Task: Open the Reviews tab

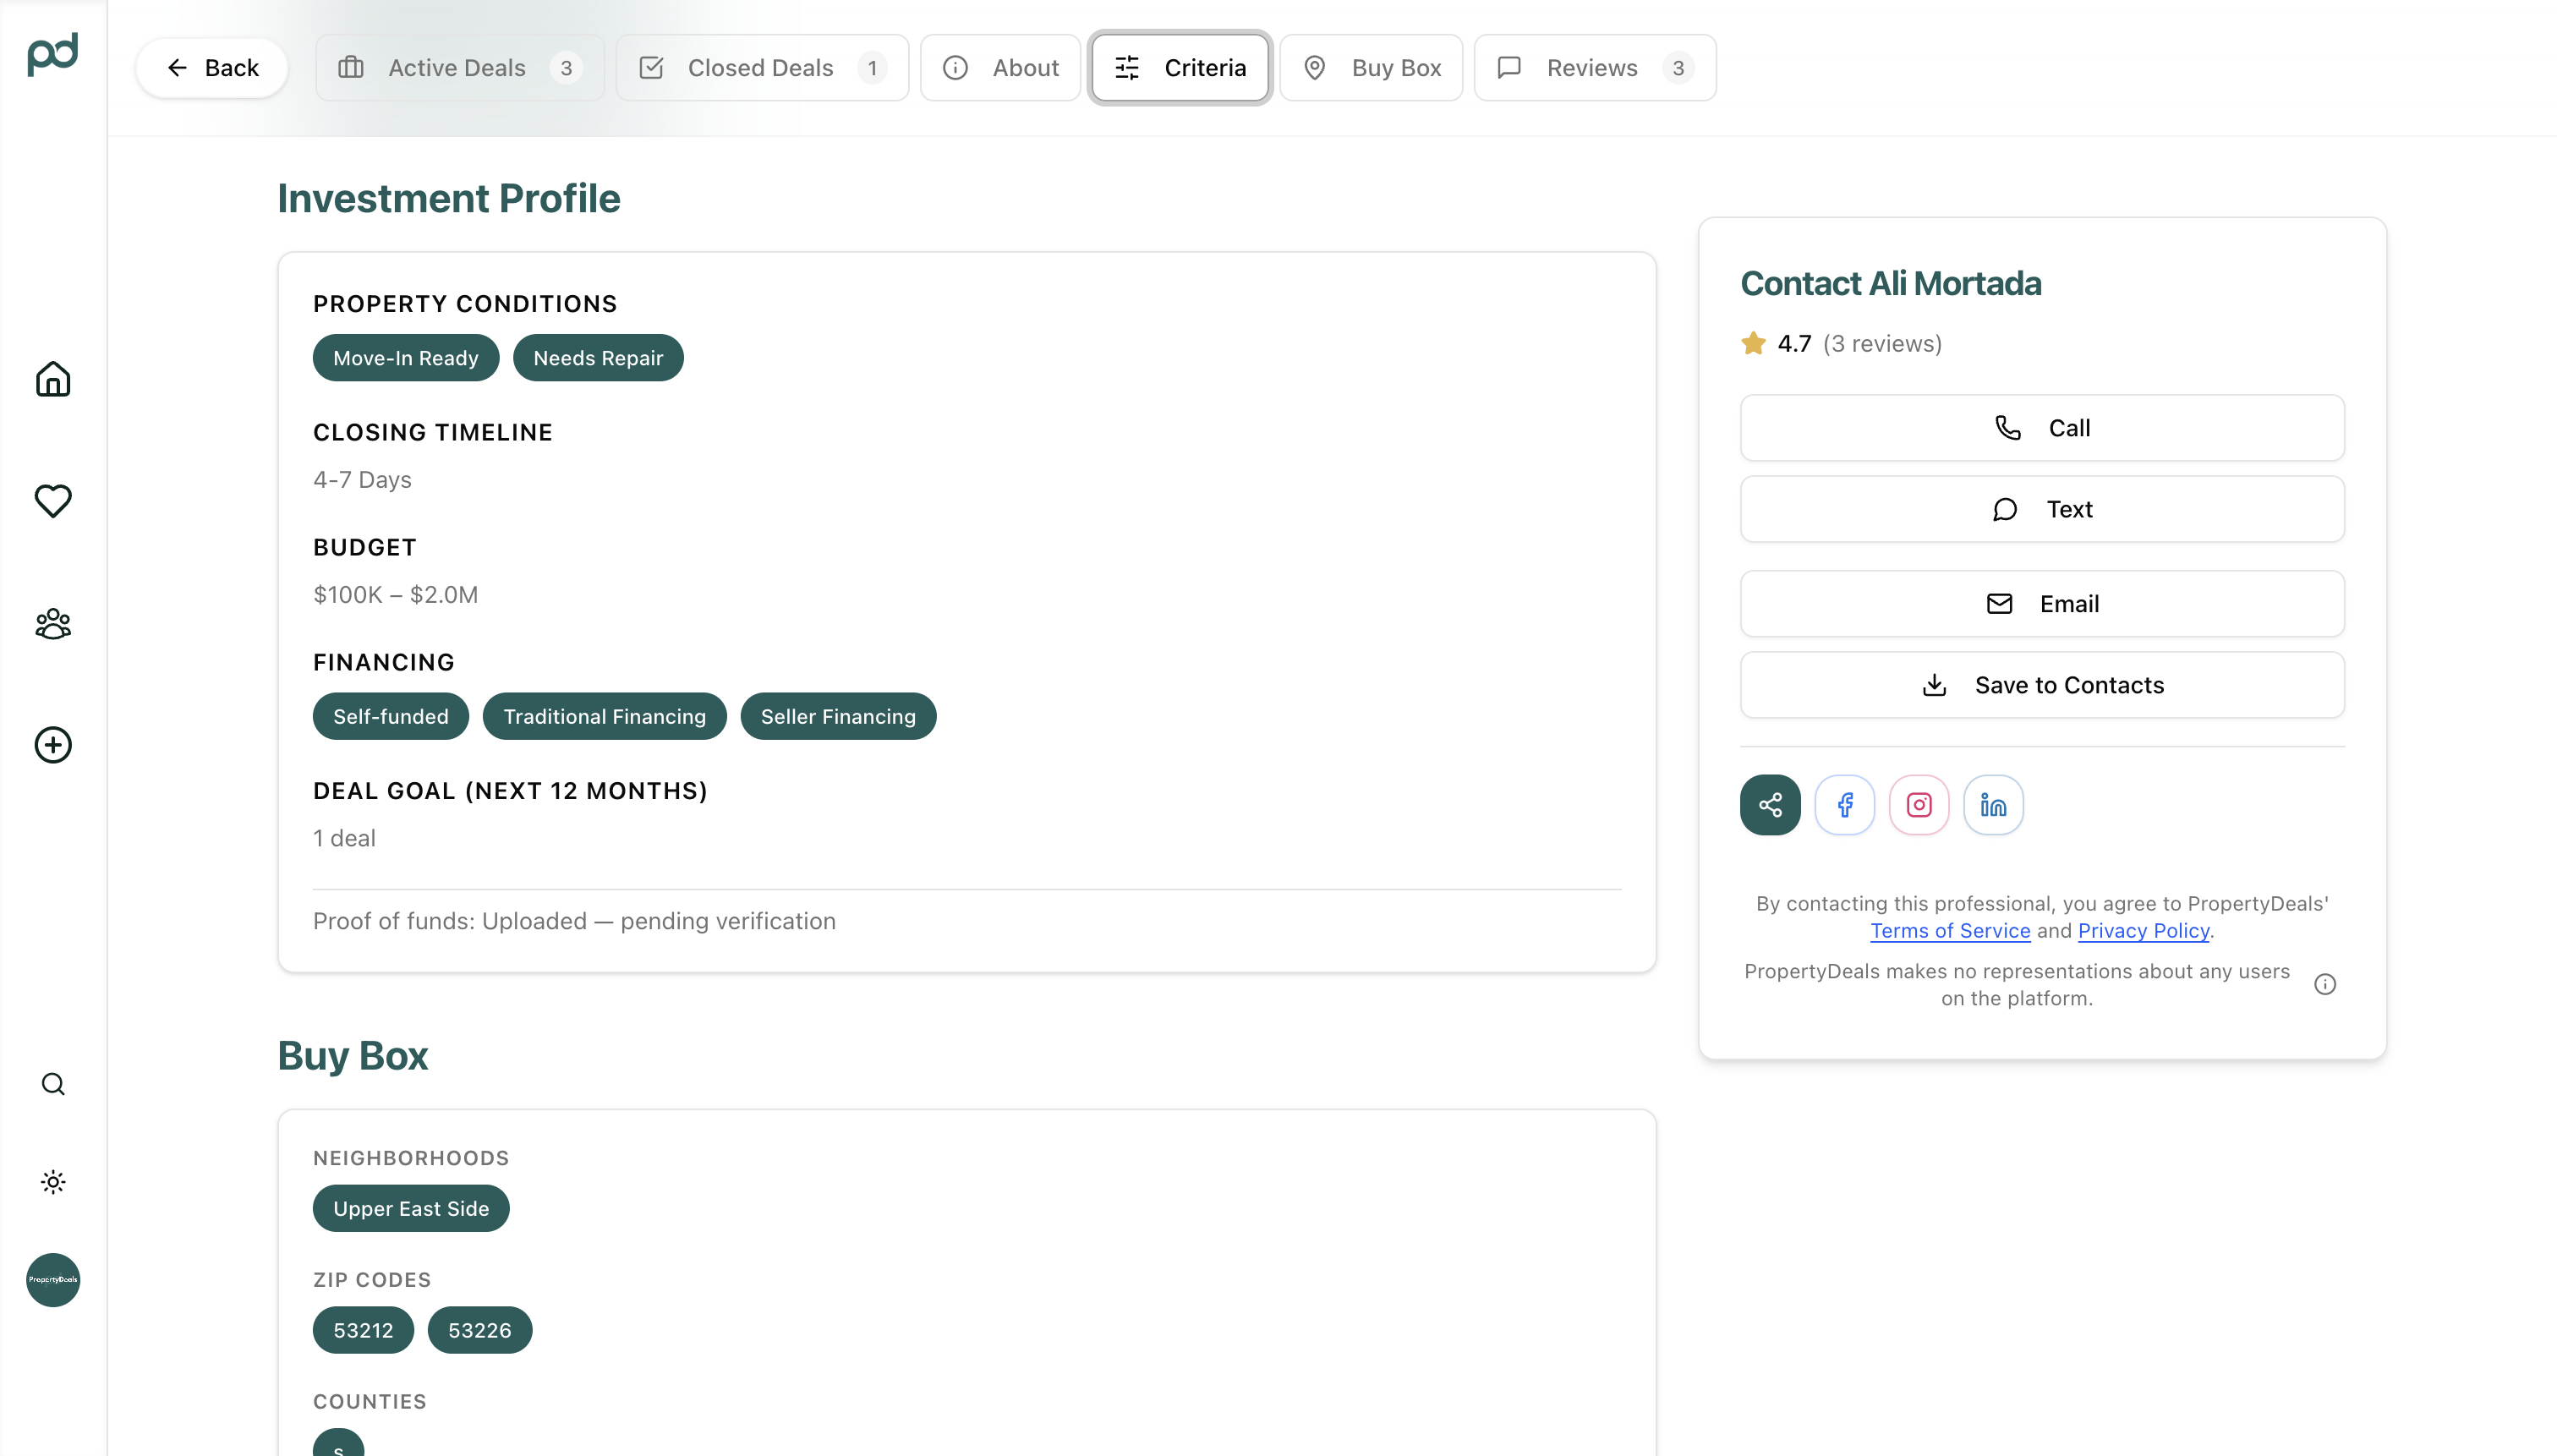Action: click(x=1594, y=68)
